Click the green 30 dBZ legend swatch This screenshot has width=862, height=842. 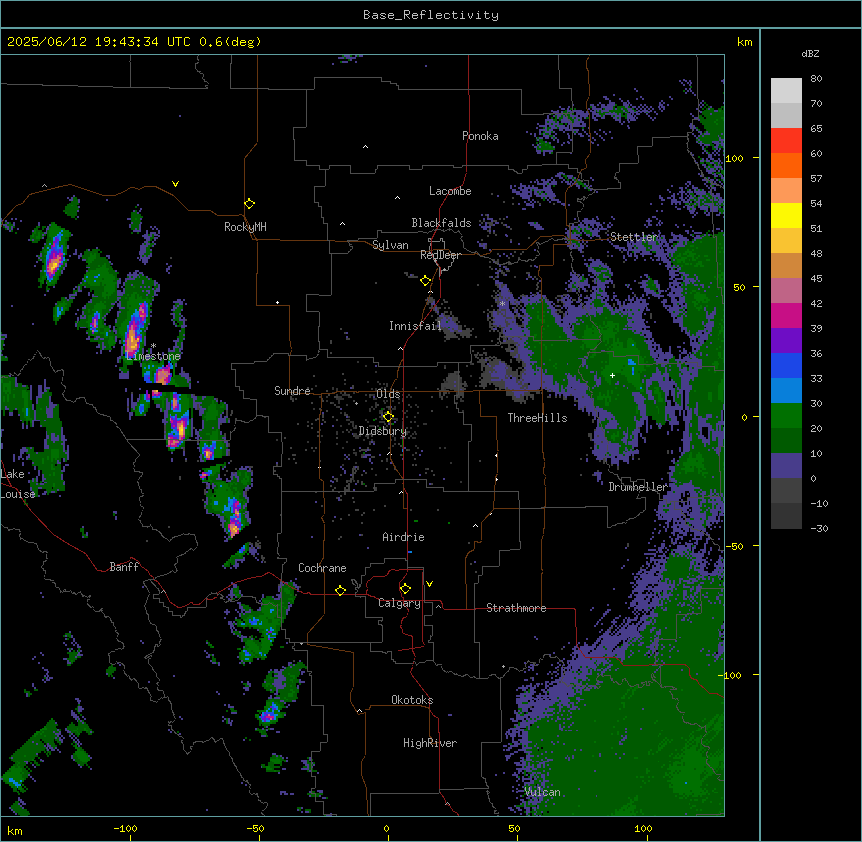click(x=786, y=416)
